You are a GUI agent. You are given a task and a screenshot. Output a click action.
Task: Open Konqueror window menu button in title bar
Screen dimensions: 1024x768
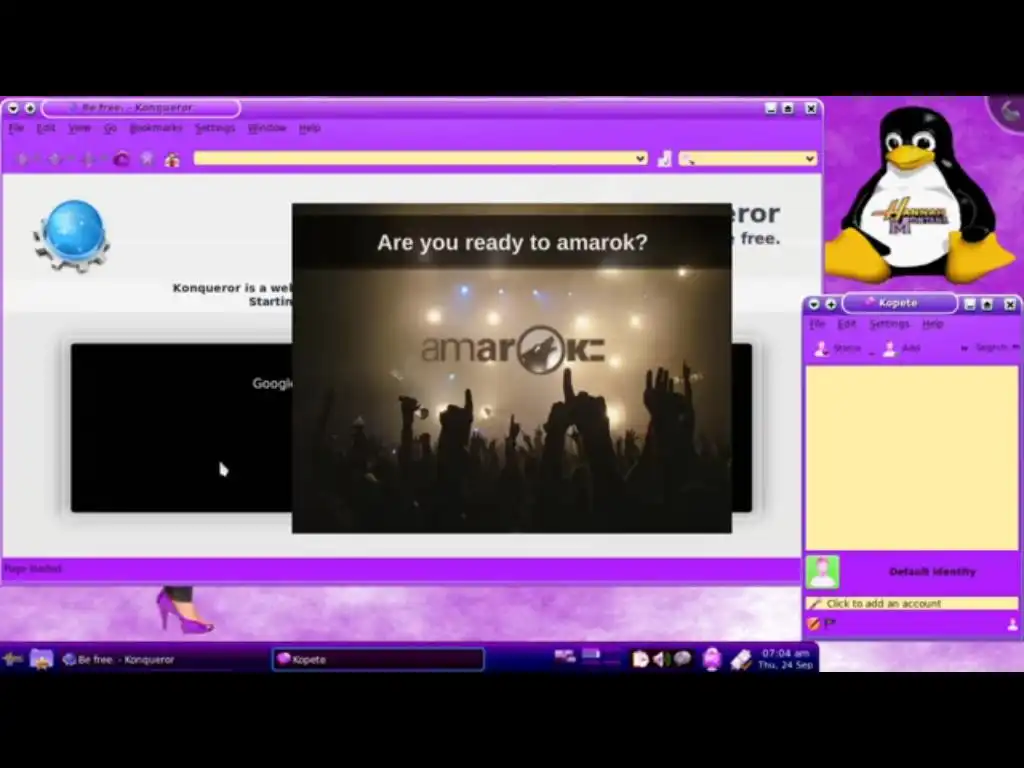pyautogui.click(x=13, y=108)
